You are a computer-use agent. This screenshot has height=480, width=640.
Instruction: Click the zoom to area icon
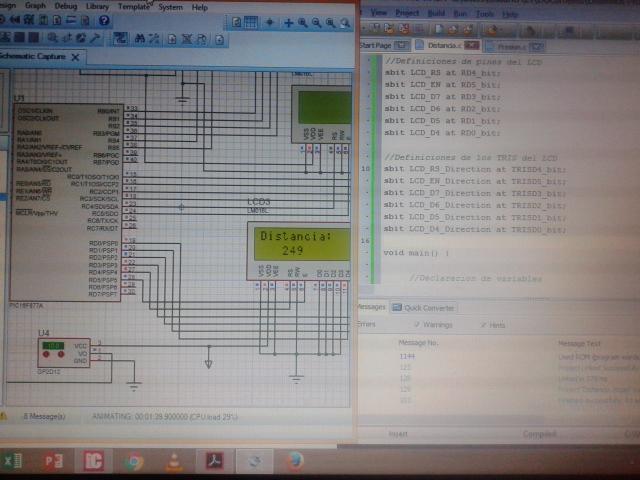[x=345, y=24]
